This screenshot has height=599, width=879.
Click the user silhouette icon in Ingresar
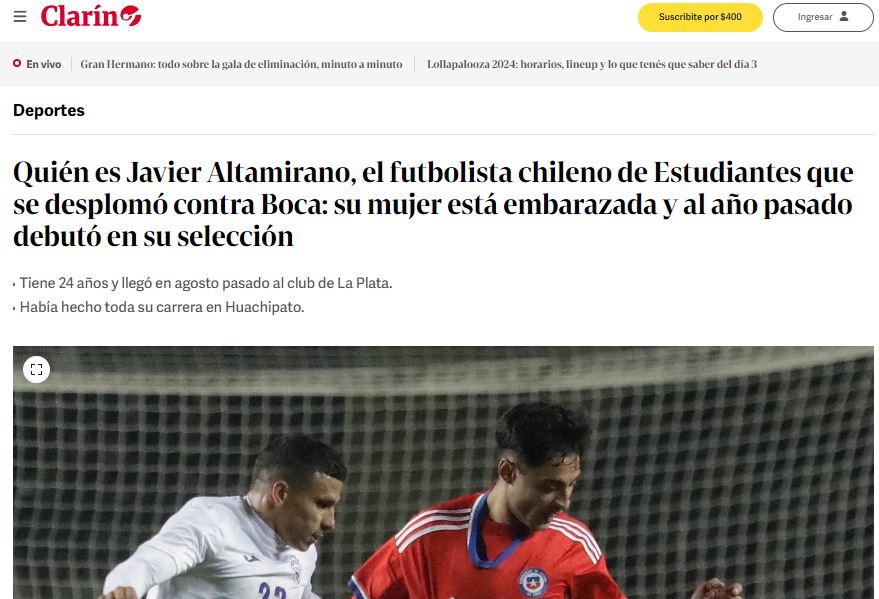tap(844, 16)
